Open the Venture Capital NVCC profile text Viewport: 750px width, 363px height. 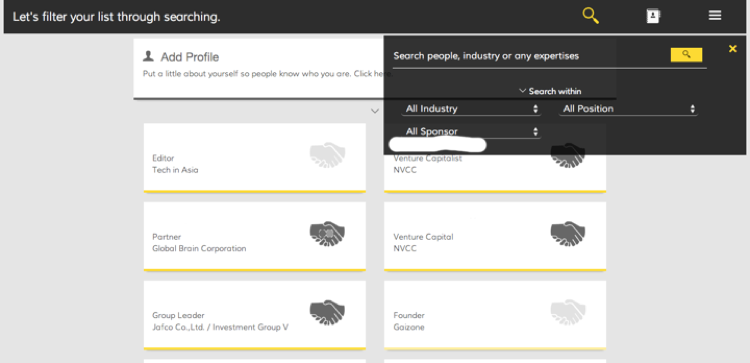tap(423, 242)
